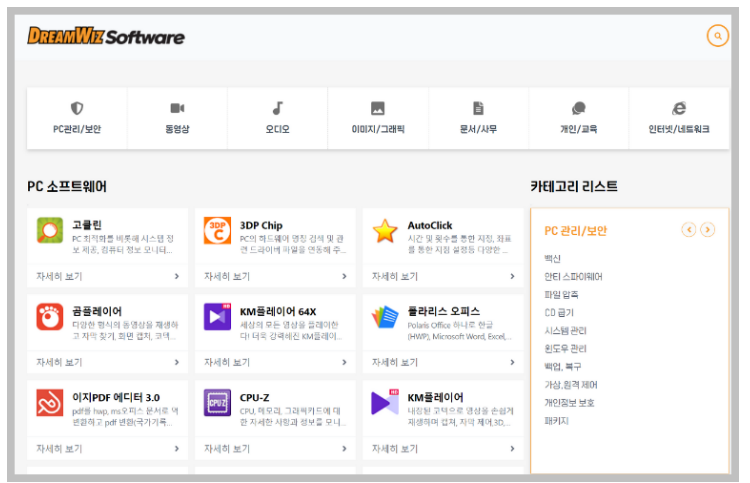The image size is (750, 483).
Task: Expand 자세히 보기 chevron for 폴라리스 오피스
Action: 512,362
